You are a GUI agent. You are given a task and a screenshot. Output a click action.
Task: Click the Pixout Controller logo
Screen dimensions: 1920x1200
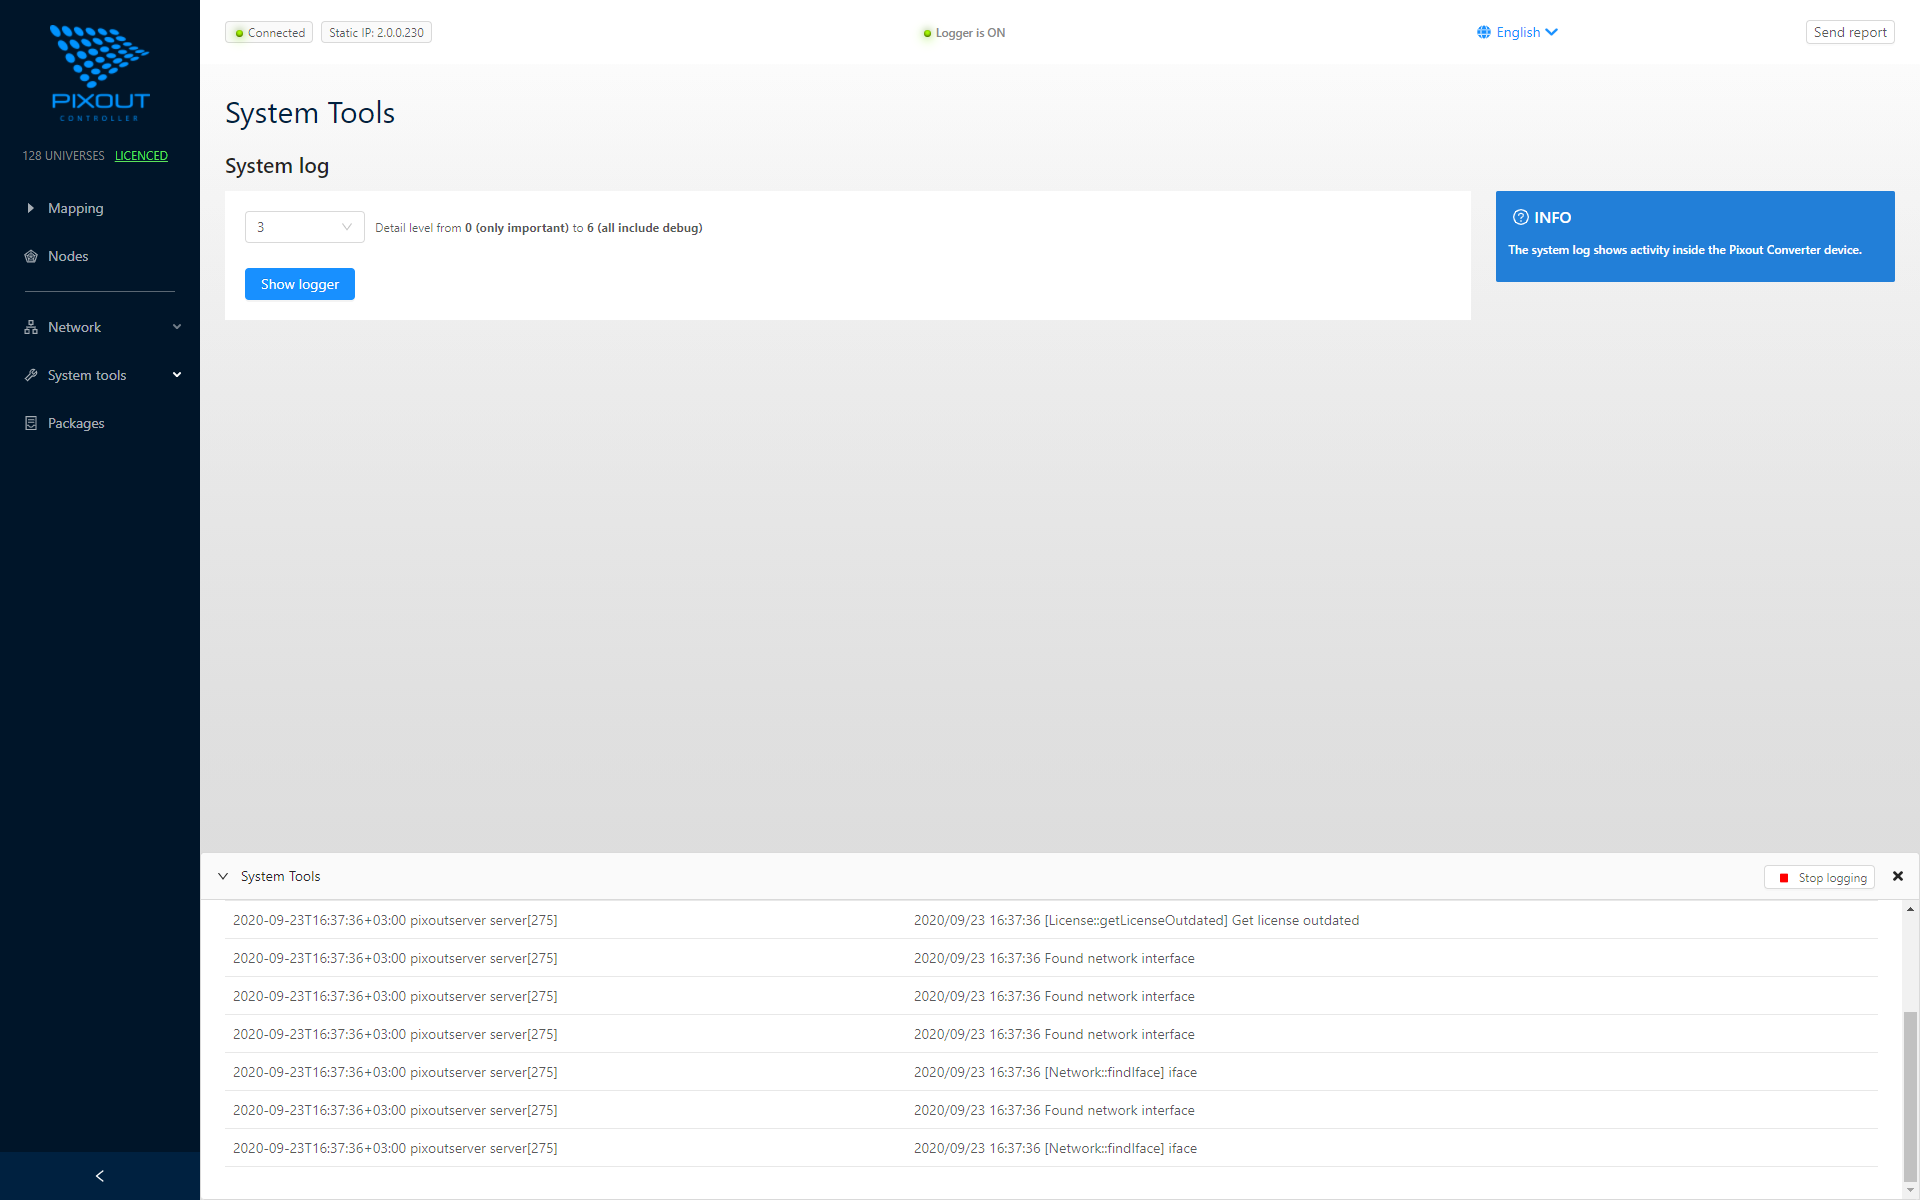pyautogui.click(x=99, y=72)
